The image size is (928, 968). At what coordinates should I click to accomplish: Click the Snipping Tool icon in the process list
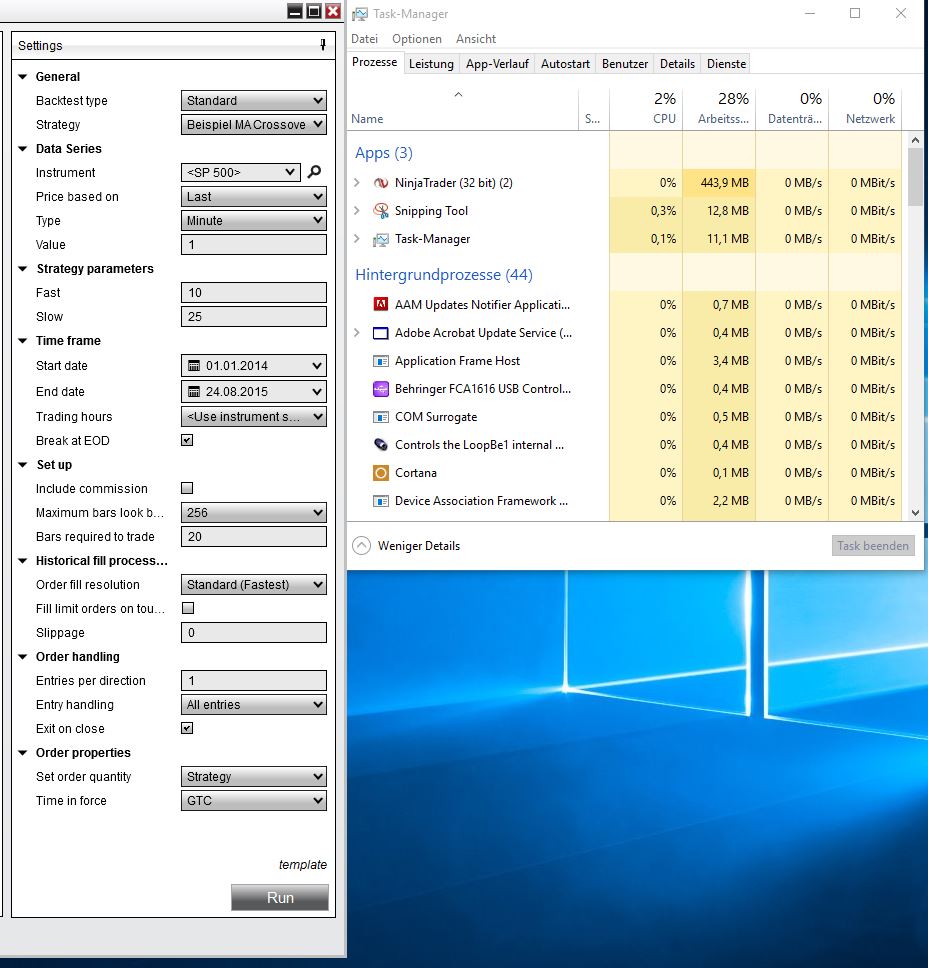tap(381, 211)
